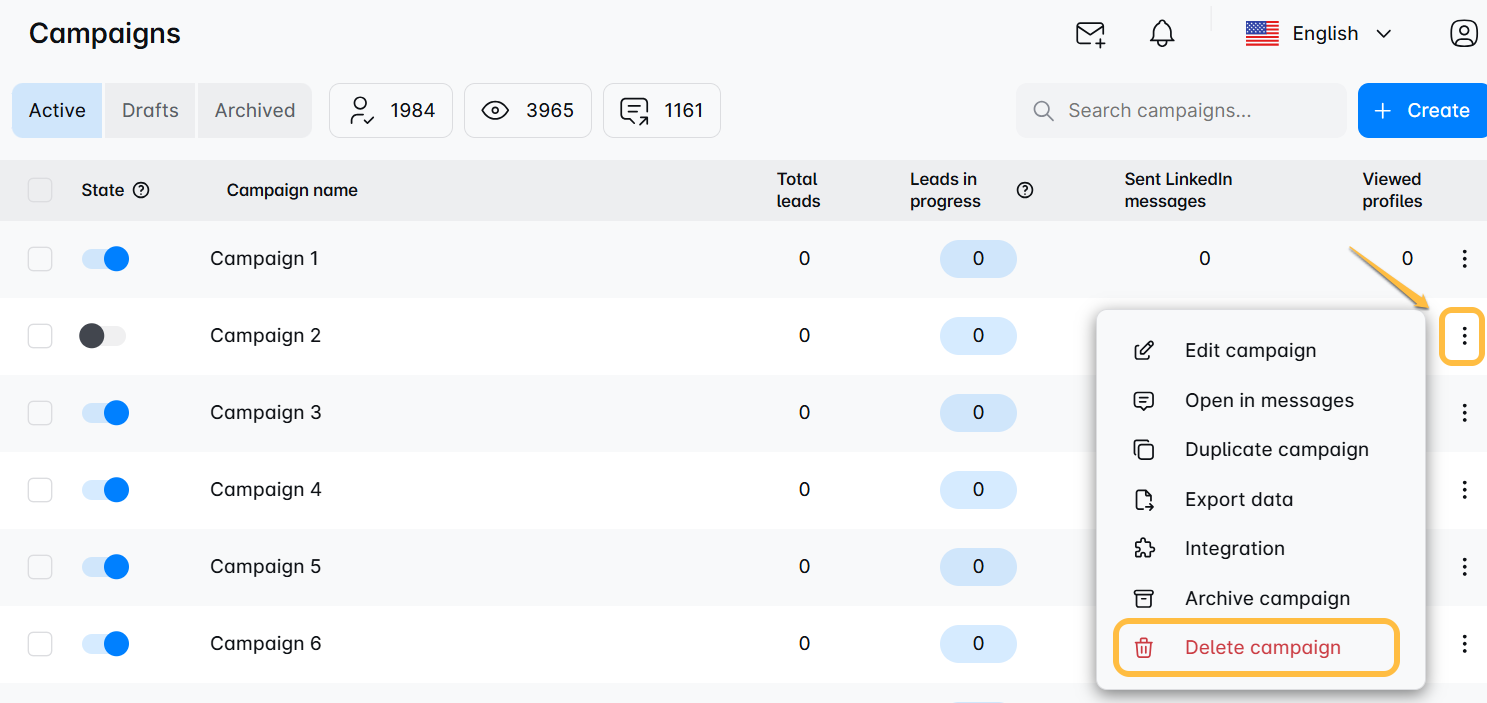Enable Campaign 2 state switch
The image size is (1487, 703).
[103, 336]
